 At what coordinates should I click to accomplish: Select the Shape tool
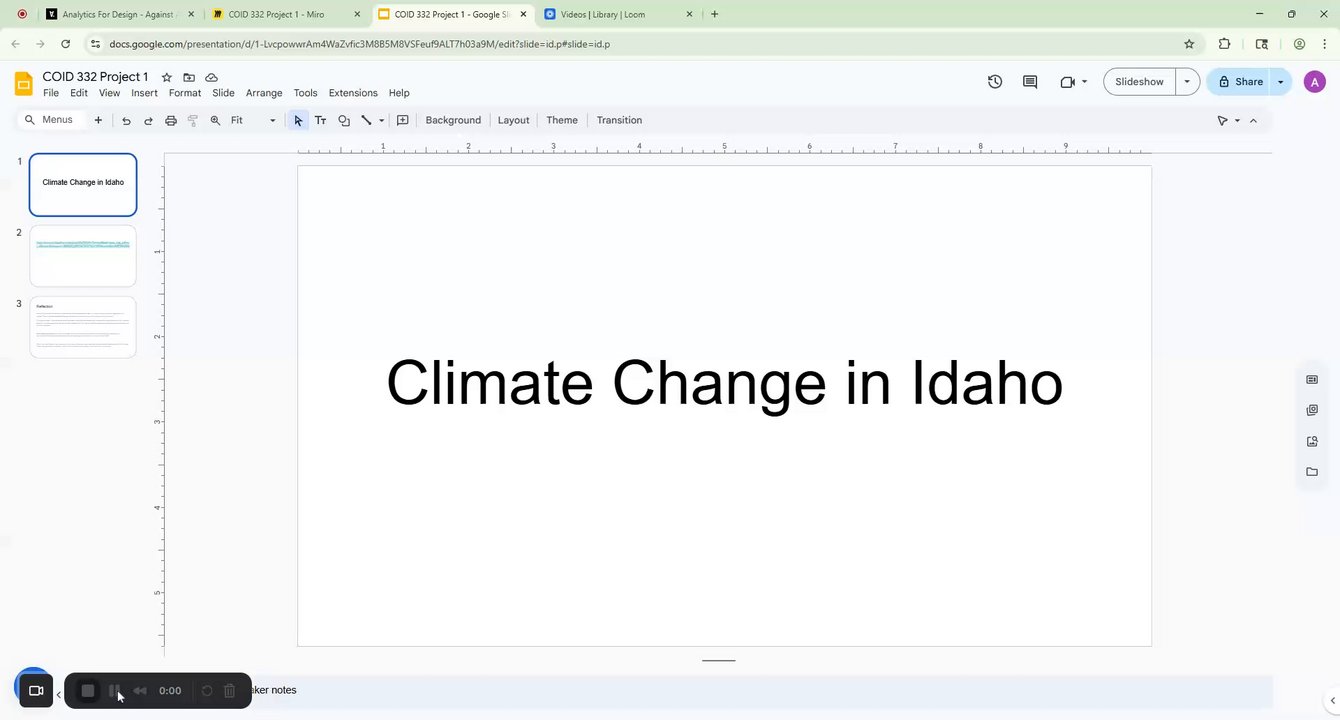[344, 120]
